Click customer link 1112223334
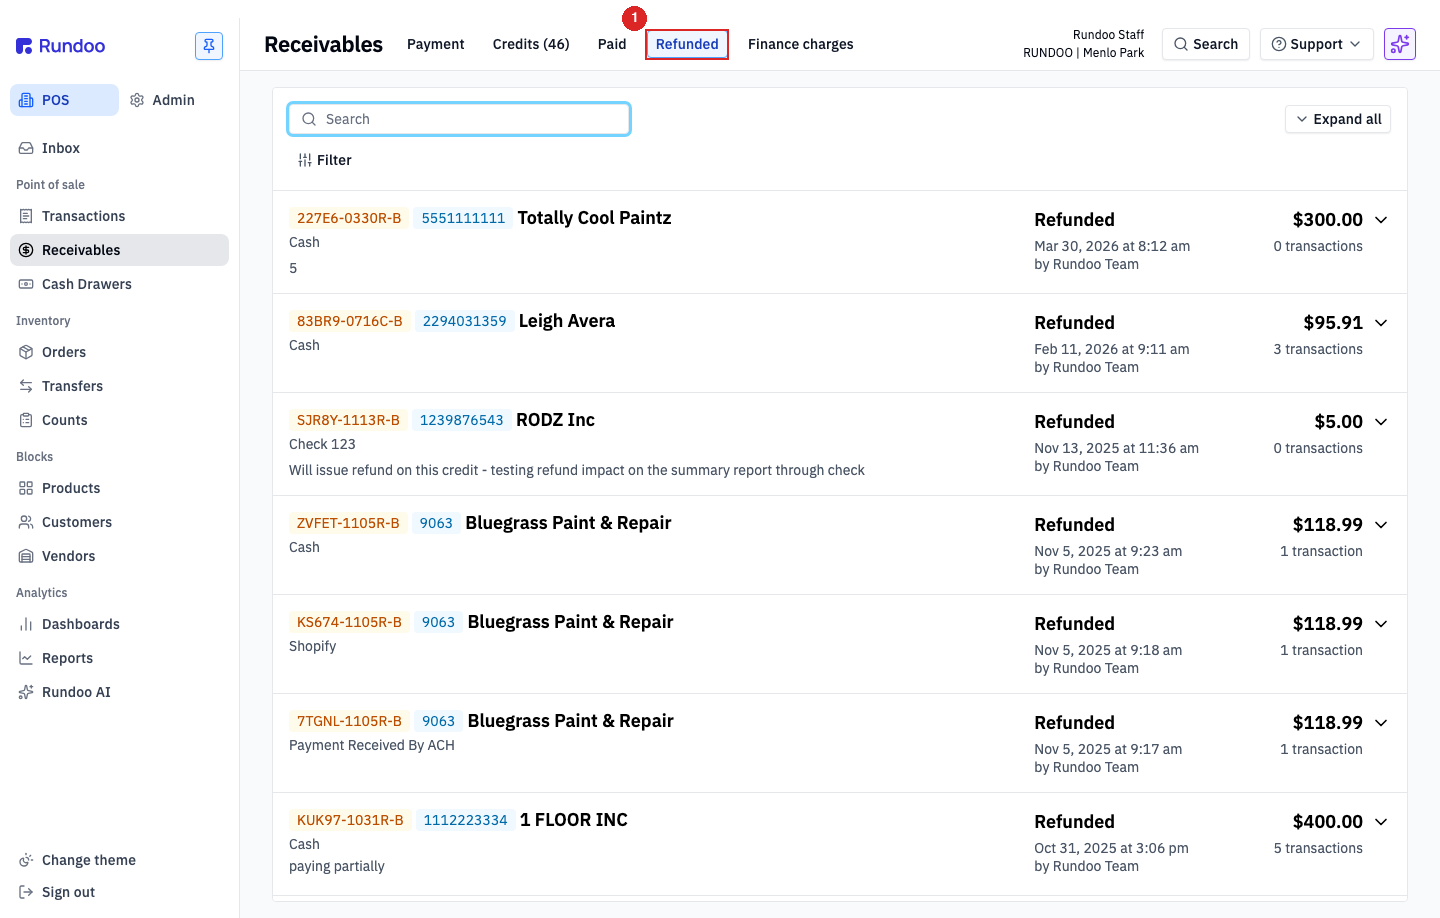 tap(465, 820)
